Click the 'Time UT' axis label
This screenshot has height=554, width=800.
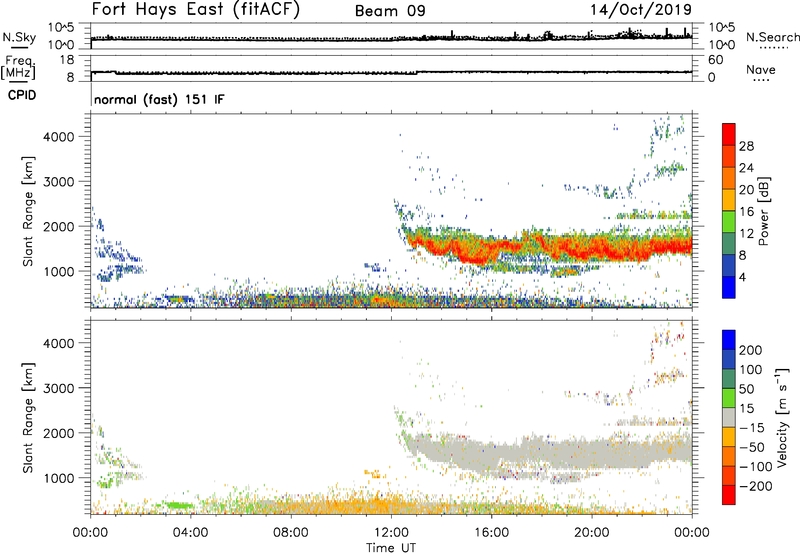[391, 547]
